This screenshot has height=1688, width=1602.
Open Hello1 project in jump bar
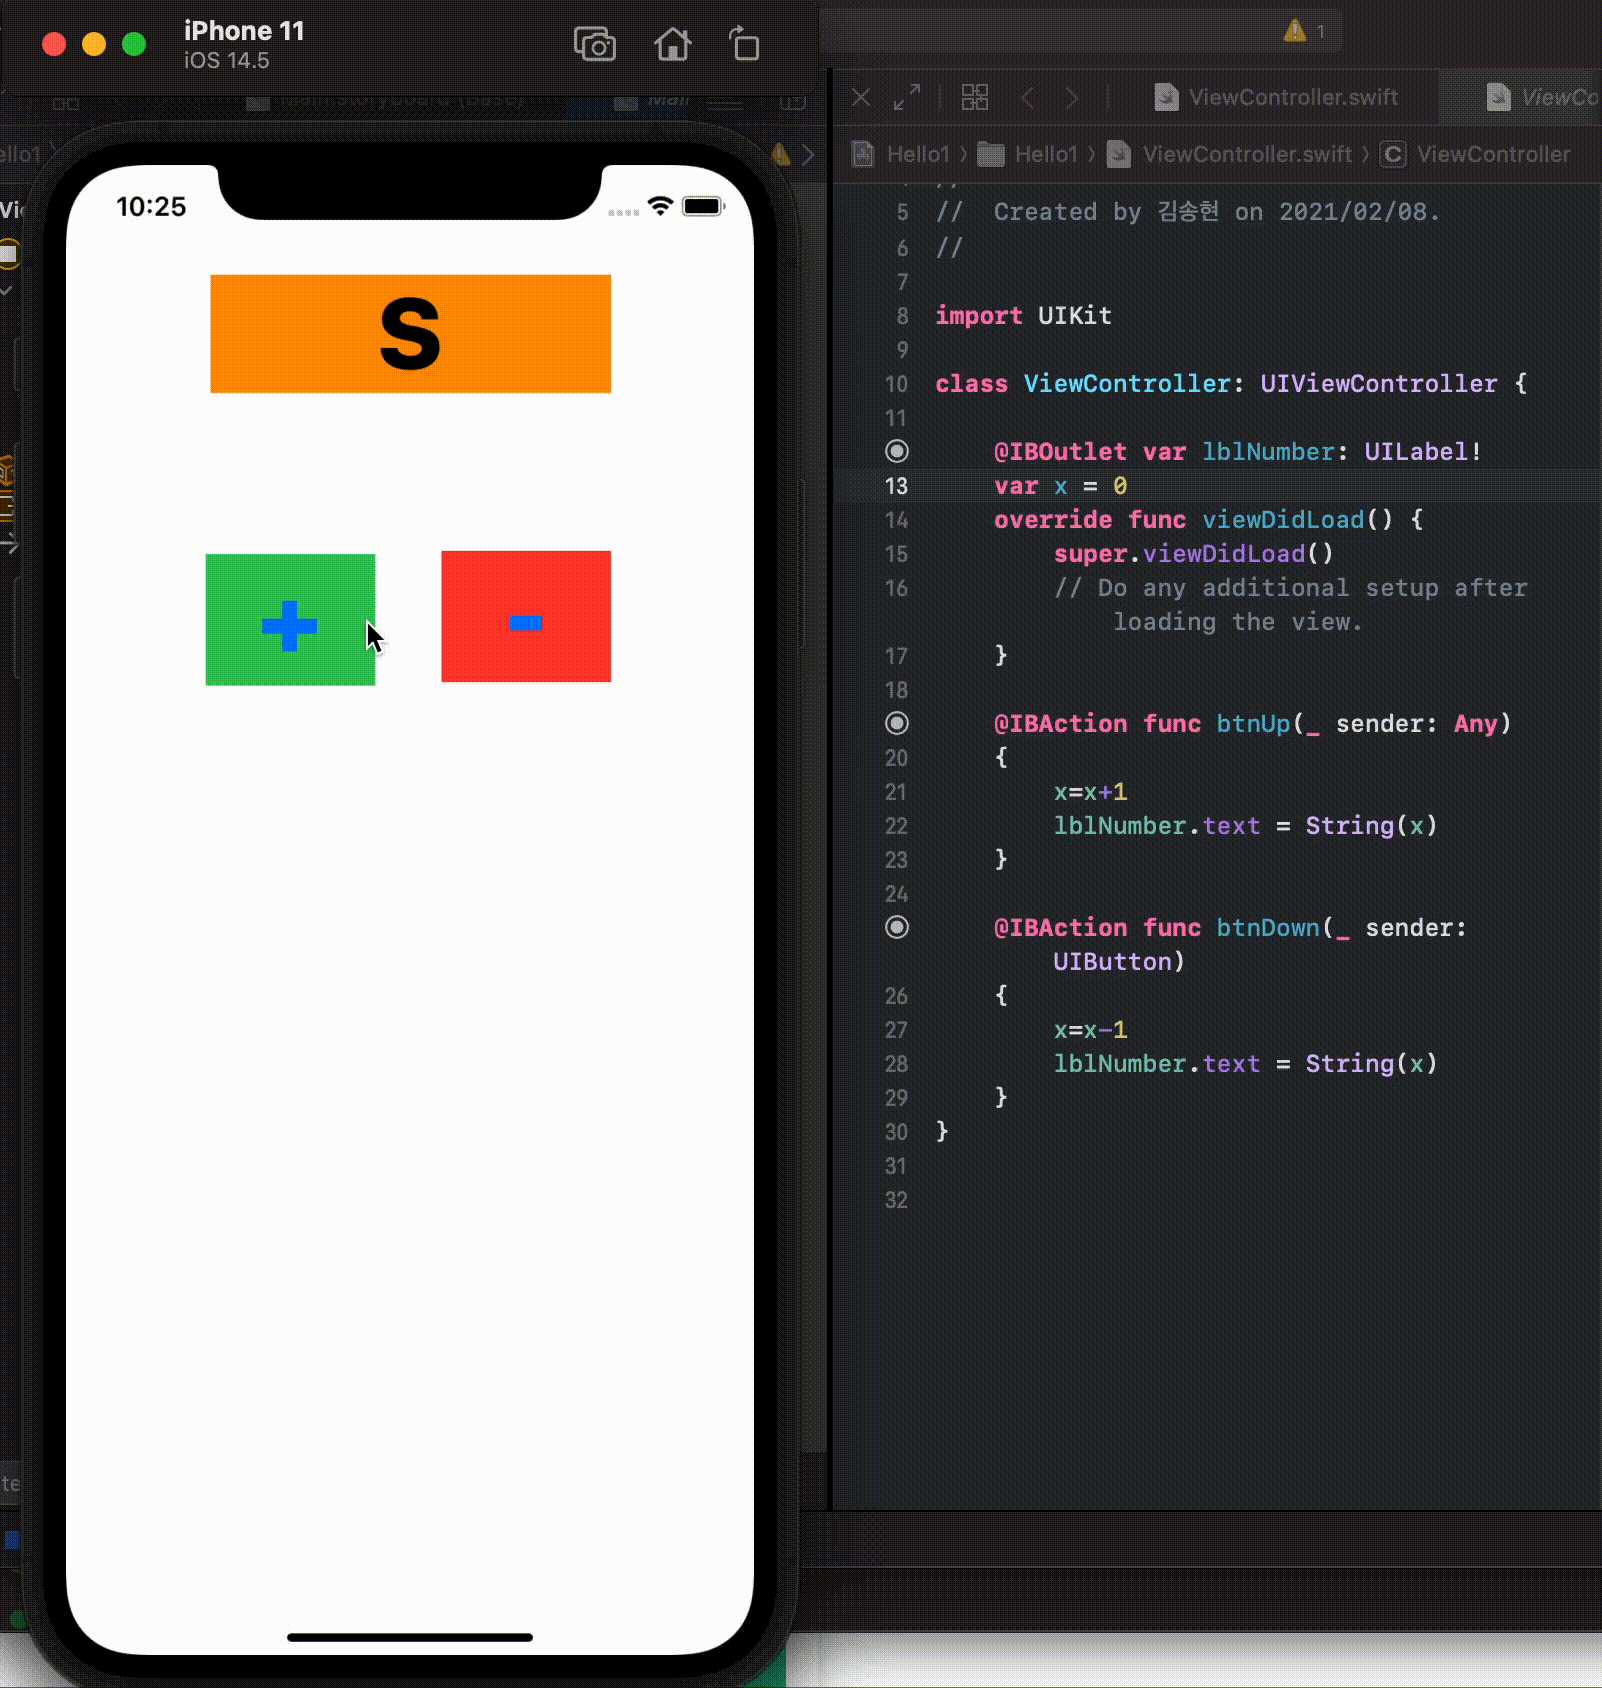902,154
